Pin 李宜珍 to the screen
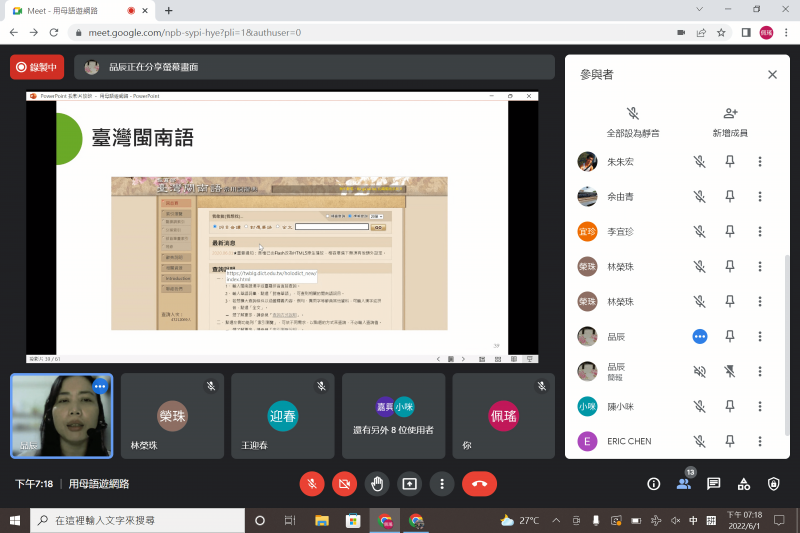The width and height of the screenshot is (800, 533). [x=730, y=232]
